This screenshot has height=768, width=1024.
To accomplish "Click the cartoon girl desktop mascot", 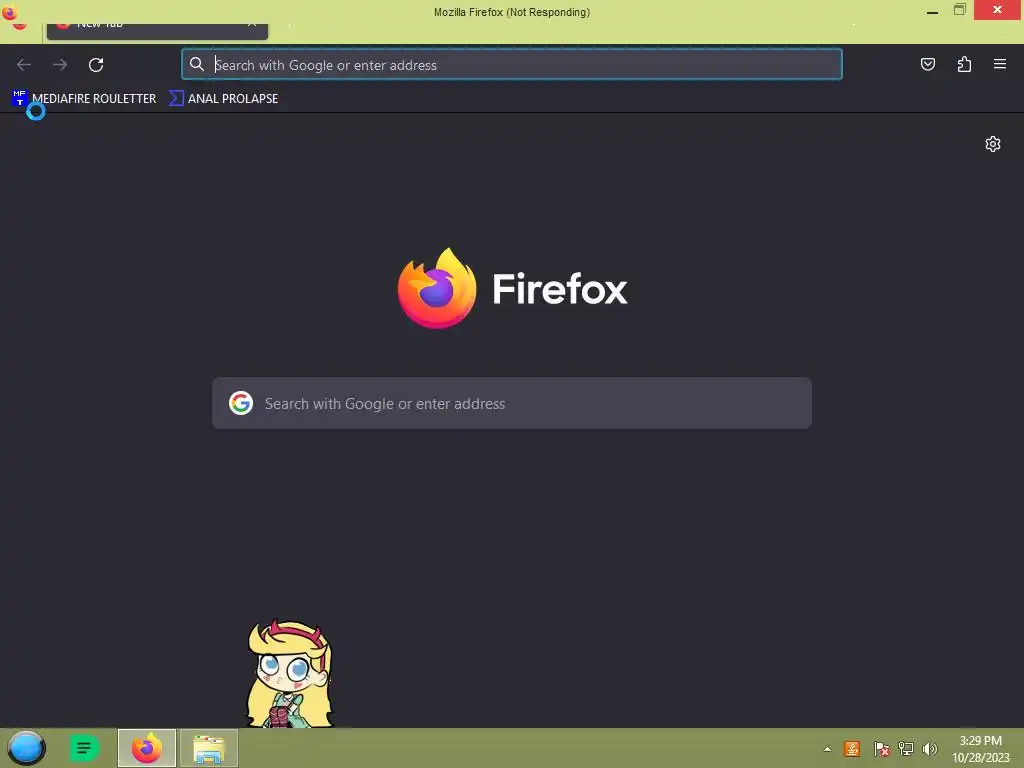I will tap(290, 673).
